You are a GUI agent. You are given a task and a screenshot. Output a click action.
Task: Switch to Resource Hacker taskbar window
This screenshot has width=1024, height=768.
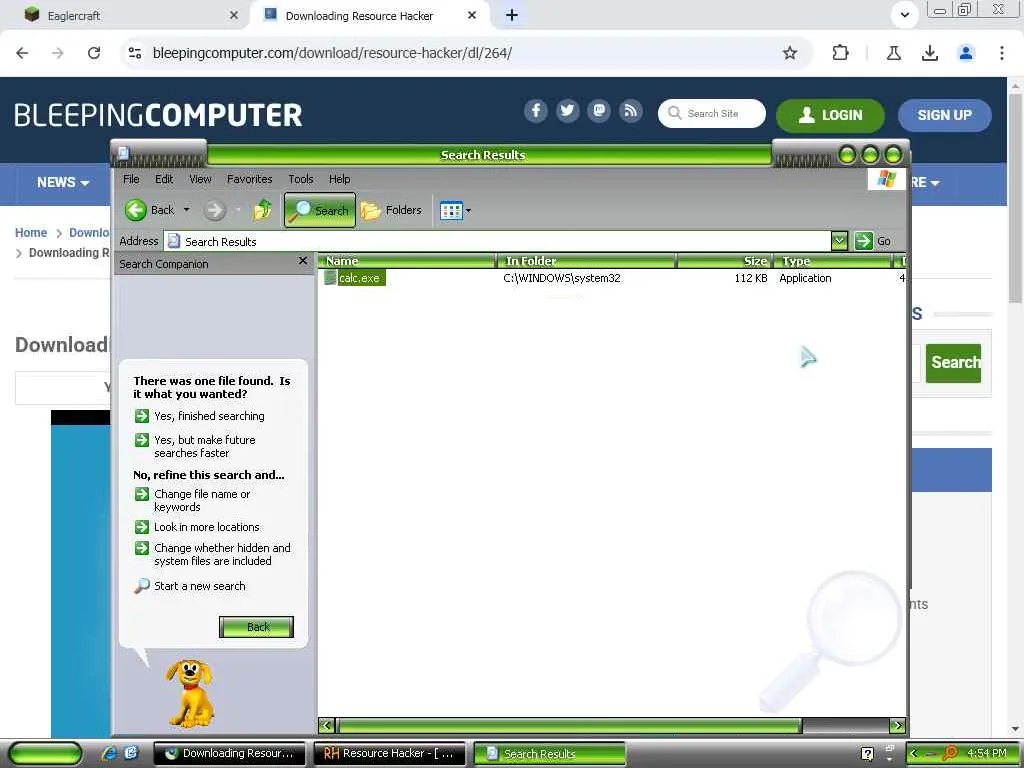click(x=390, y=754)
